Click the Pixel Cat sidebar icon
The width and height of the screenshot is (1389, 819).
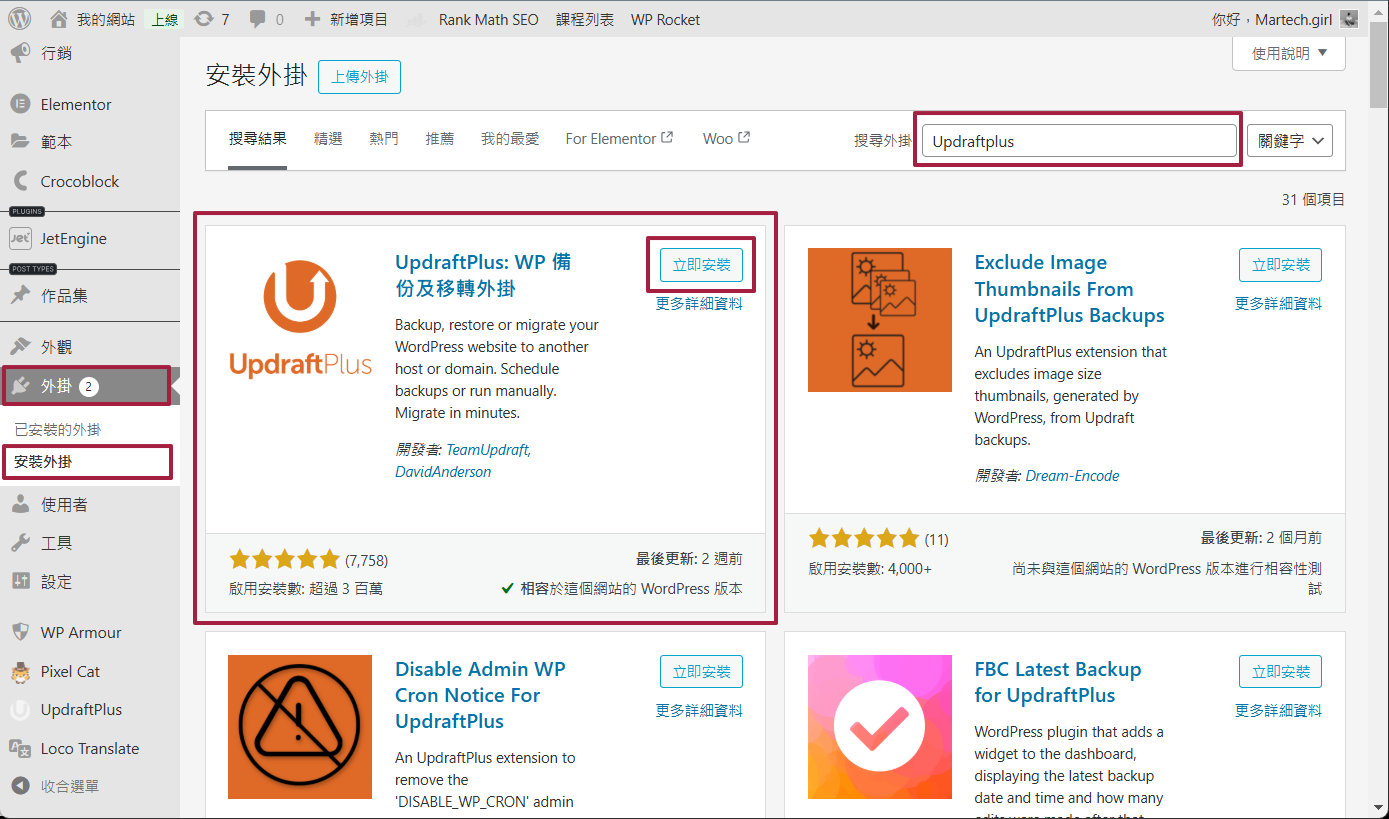click(20, 671)
